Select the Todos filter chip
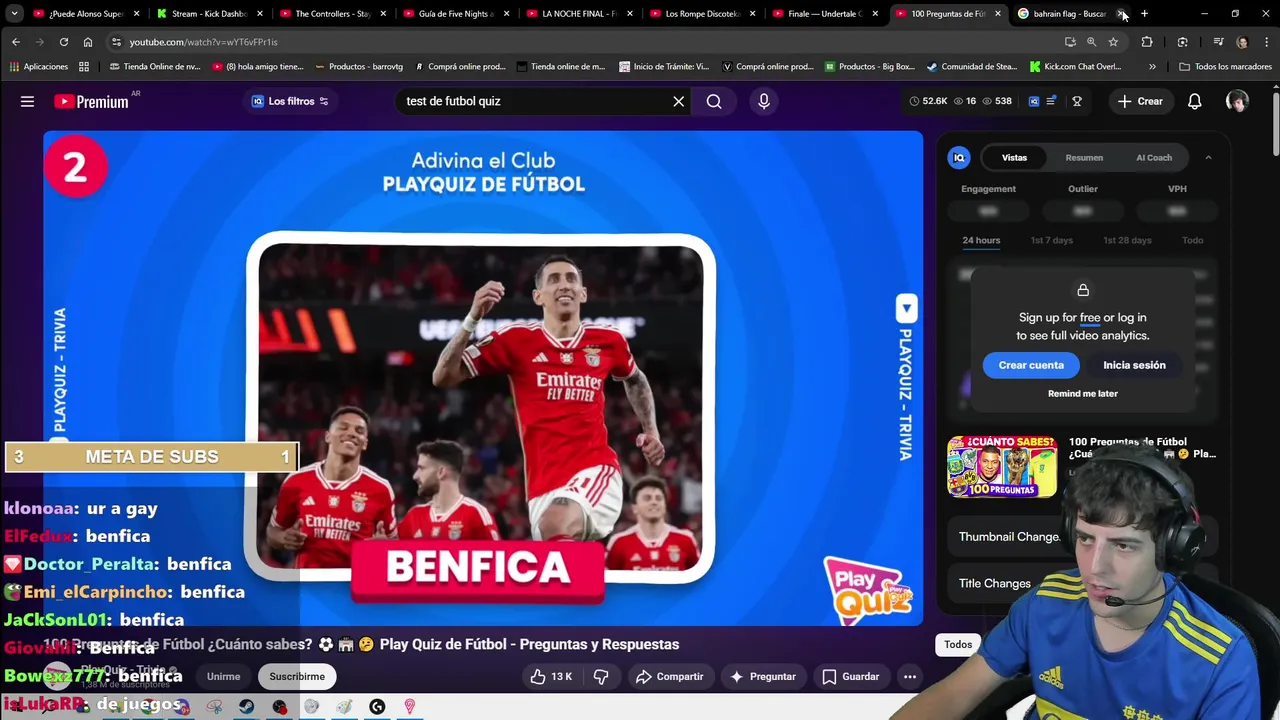 pos(958,644)
